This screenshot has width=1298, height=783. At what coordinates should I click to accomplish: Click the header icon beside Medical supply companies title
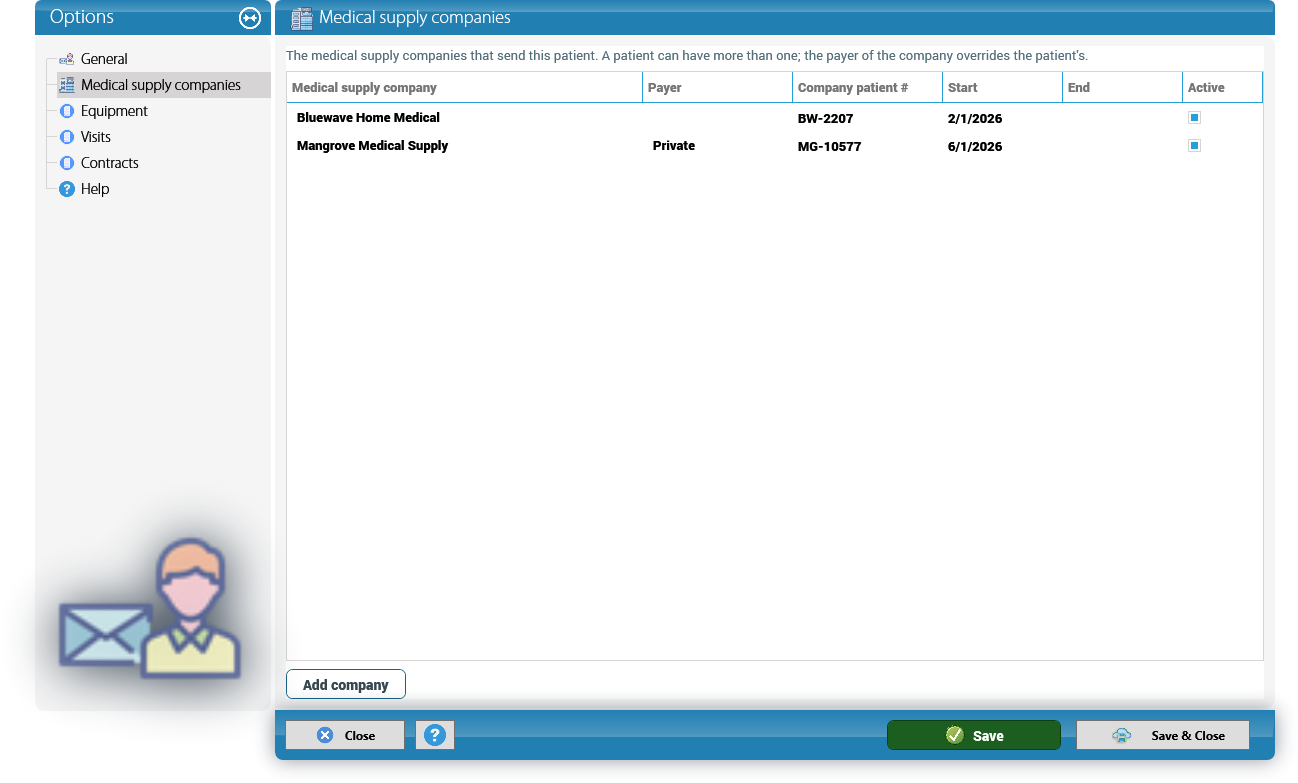pos(302,18)
